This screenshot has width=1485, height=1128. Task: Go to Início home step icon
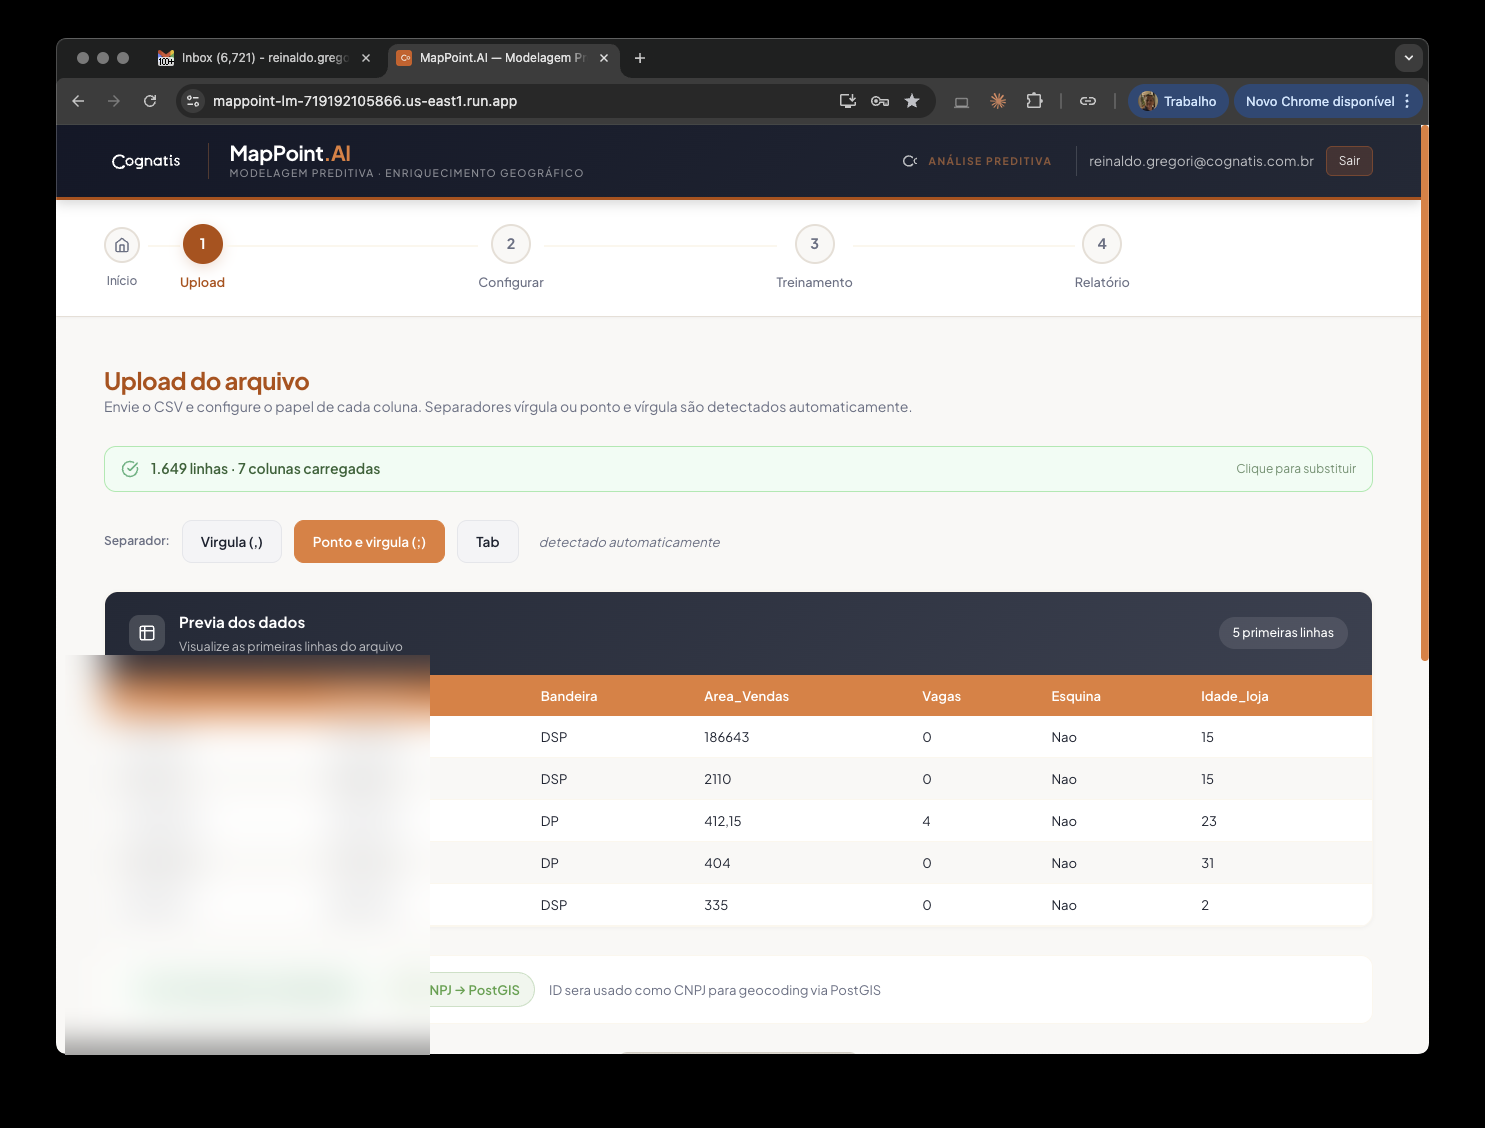(122, 245)
